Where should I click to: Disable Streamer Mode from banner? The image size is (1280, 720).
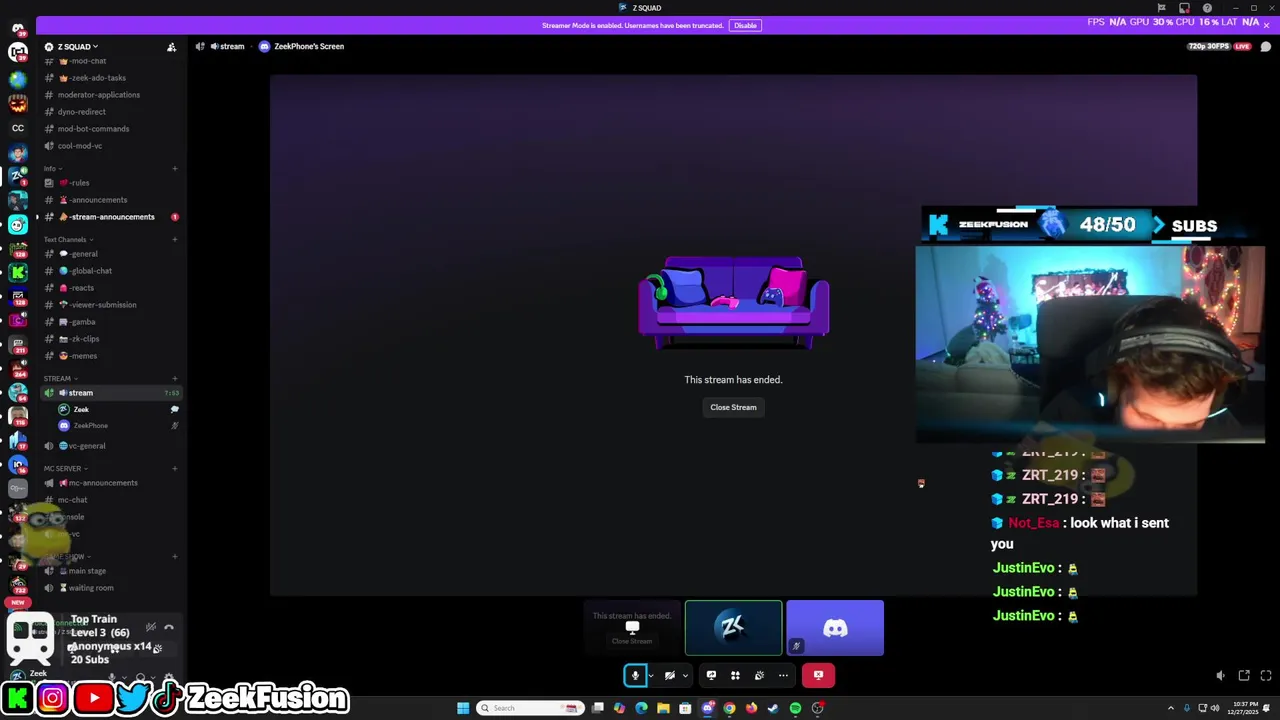[745, 25]
